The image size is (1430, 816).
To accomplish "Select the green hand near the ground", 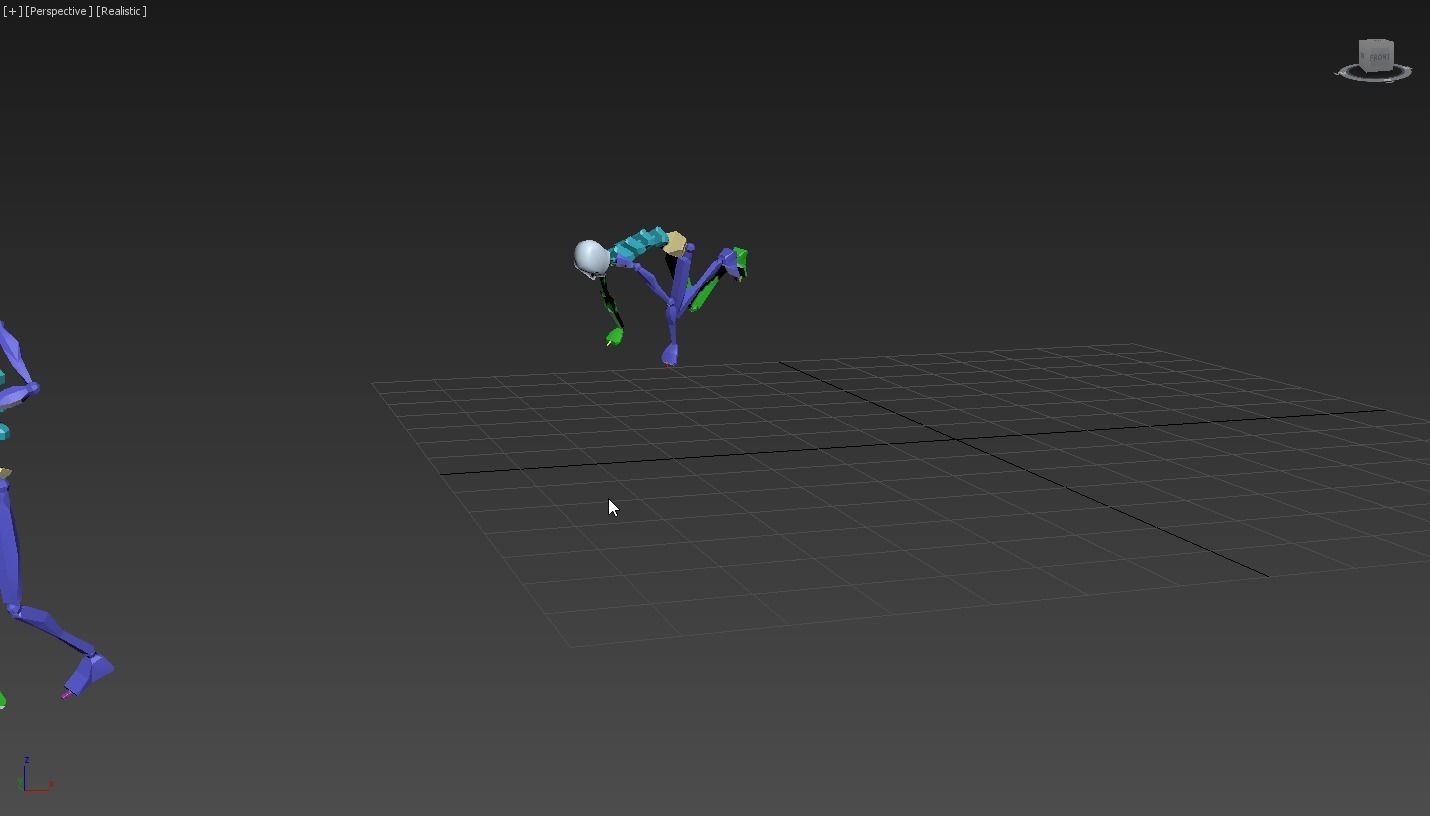I will (614, 337).
